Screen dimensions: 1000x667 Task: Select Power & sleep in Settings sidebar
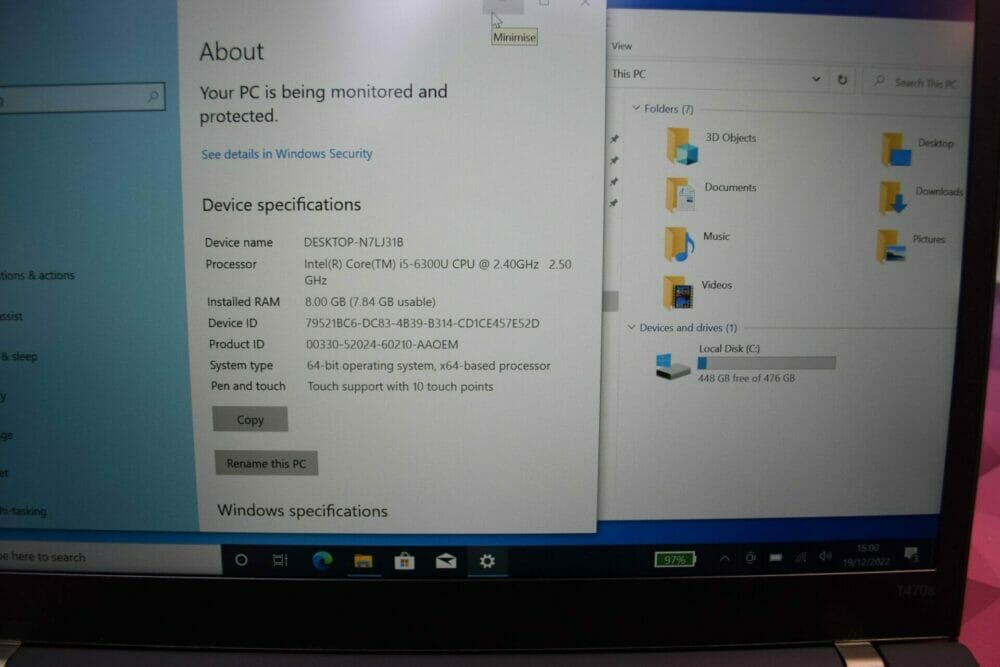(x=19, y=356)
